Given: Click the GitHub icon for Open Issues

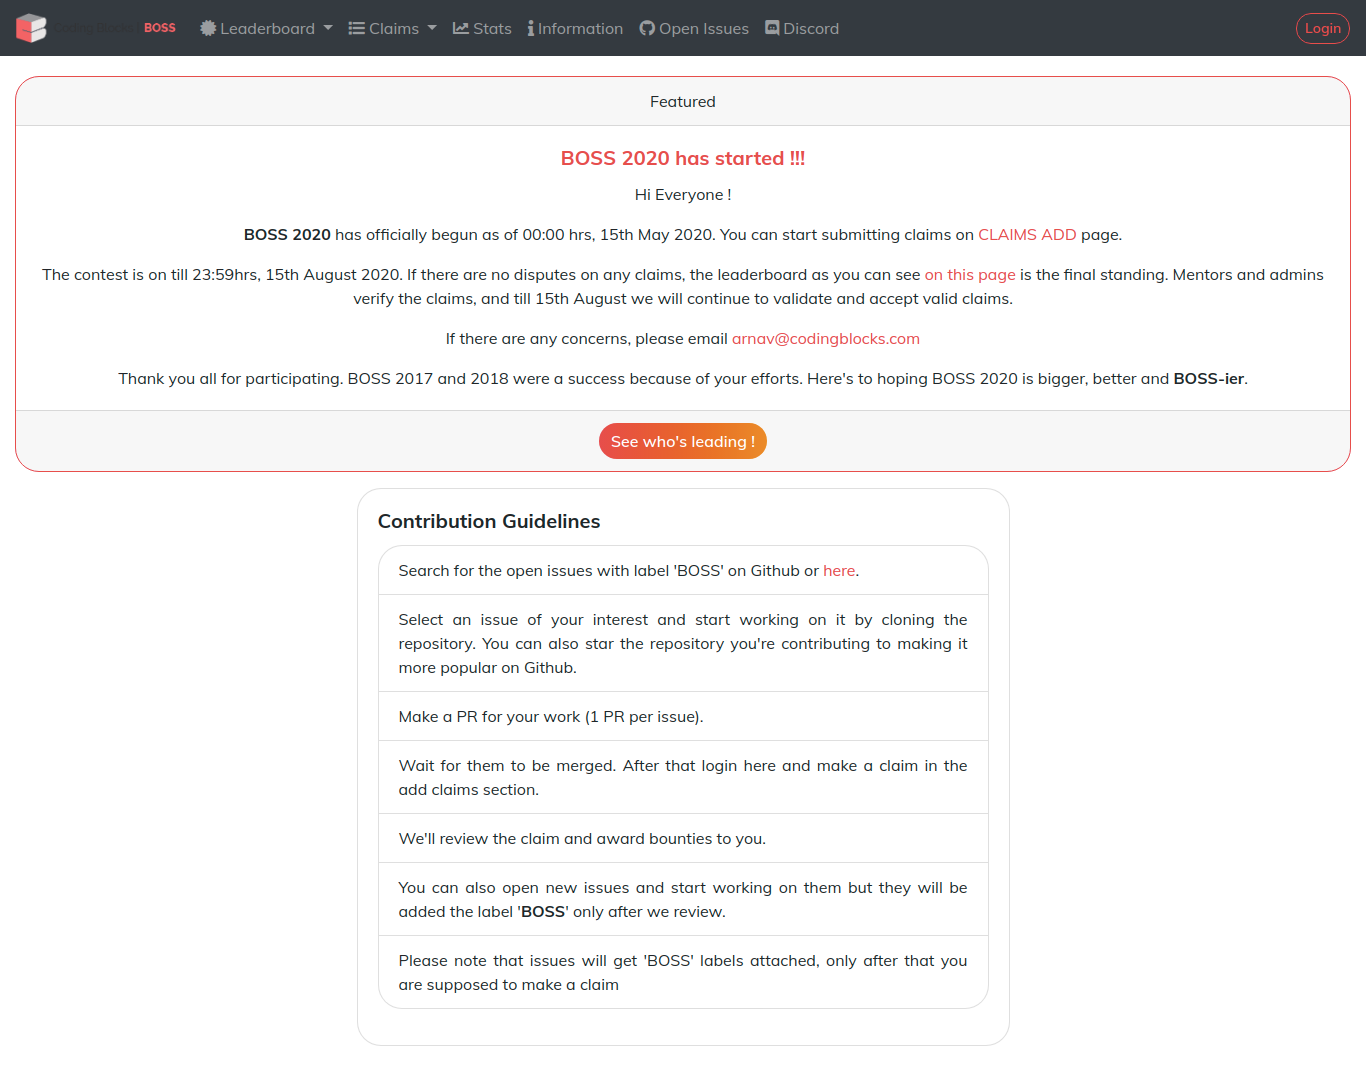Looking at the screenshot, I should [647, 28].
